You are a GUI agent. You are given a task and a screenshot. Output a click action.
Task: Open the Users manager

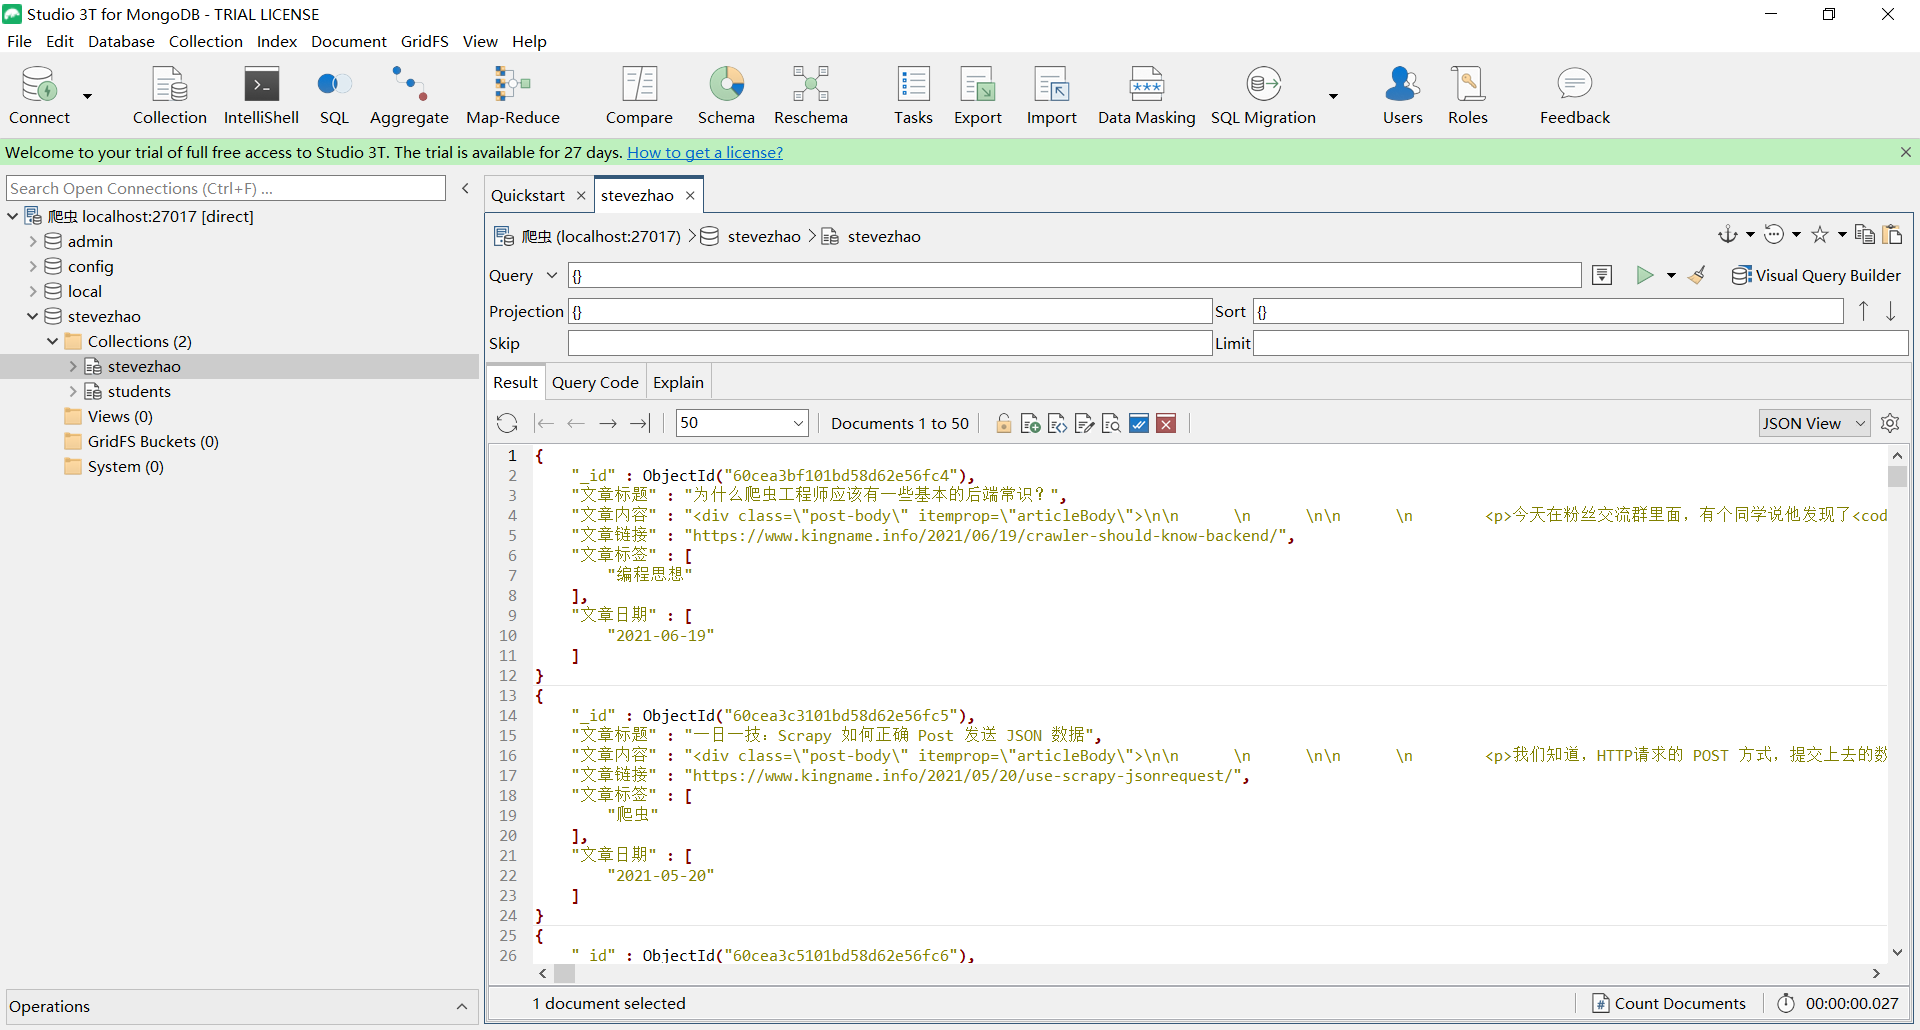click(1403, 95)
